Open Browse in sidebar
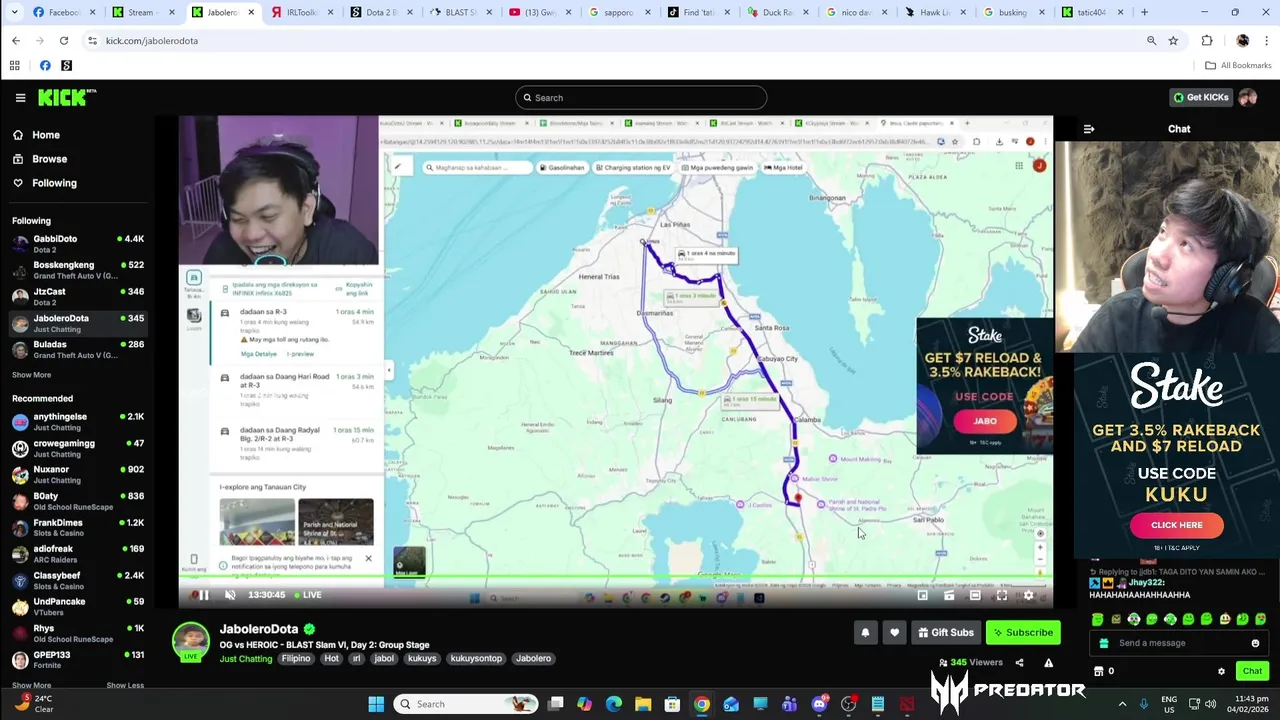This screenshot has height=720, width=1280. click(49, 159)
